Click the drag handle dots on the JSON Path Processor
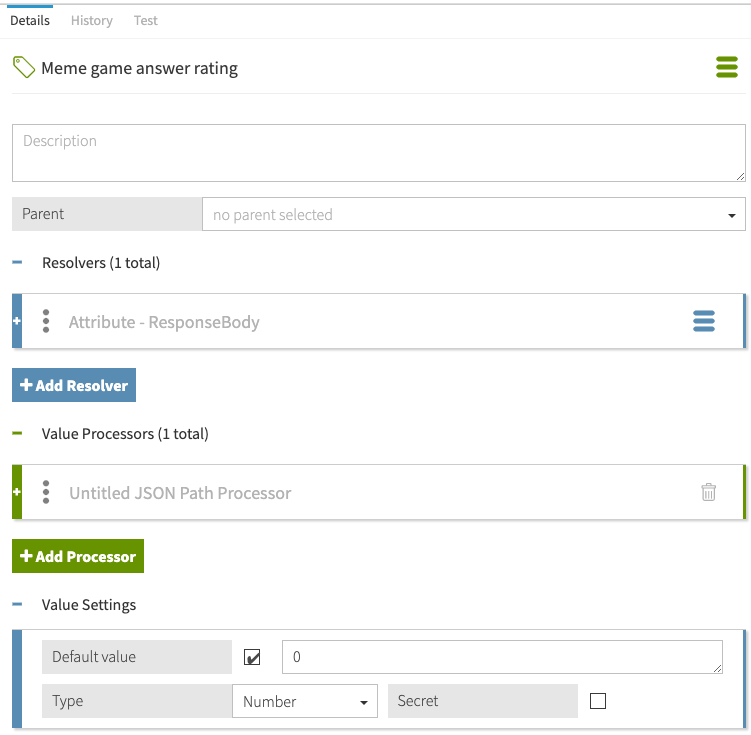Screen dimensions: 751x735 click(x=46, y=492)
